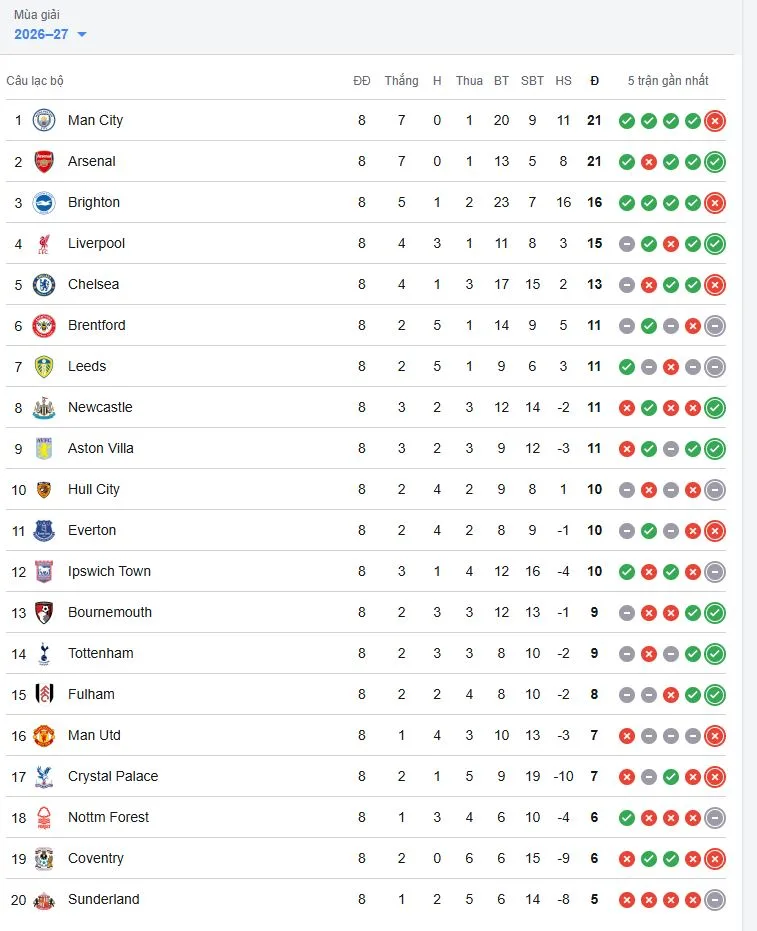Open the 2026–27 season dropdown
Screen dimensions: 757x931
coord(50,34)
